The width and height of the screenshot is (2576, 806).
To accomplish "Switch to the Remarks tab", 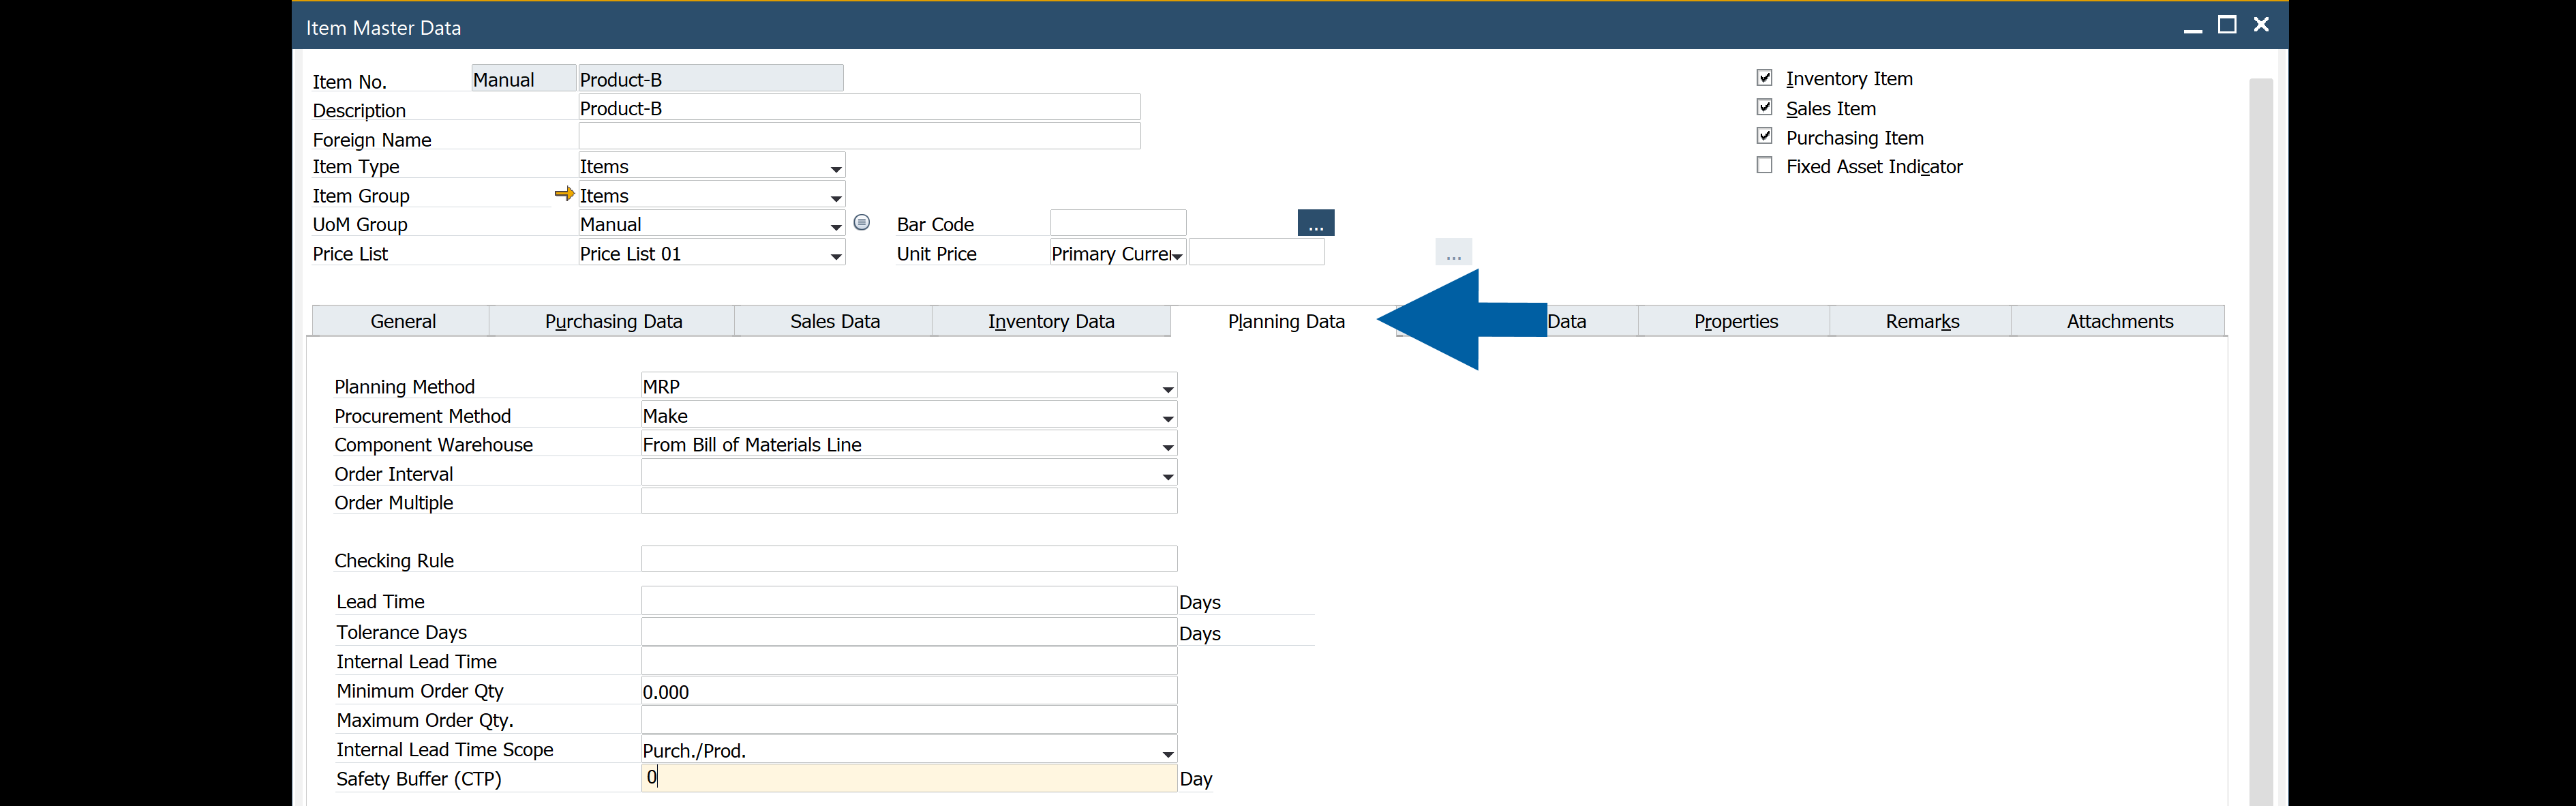I will (1921, 321).
